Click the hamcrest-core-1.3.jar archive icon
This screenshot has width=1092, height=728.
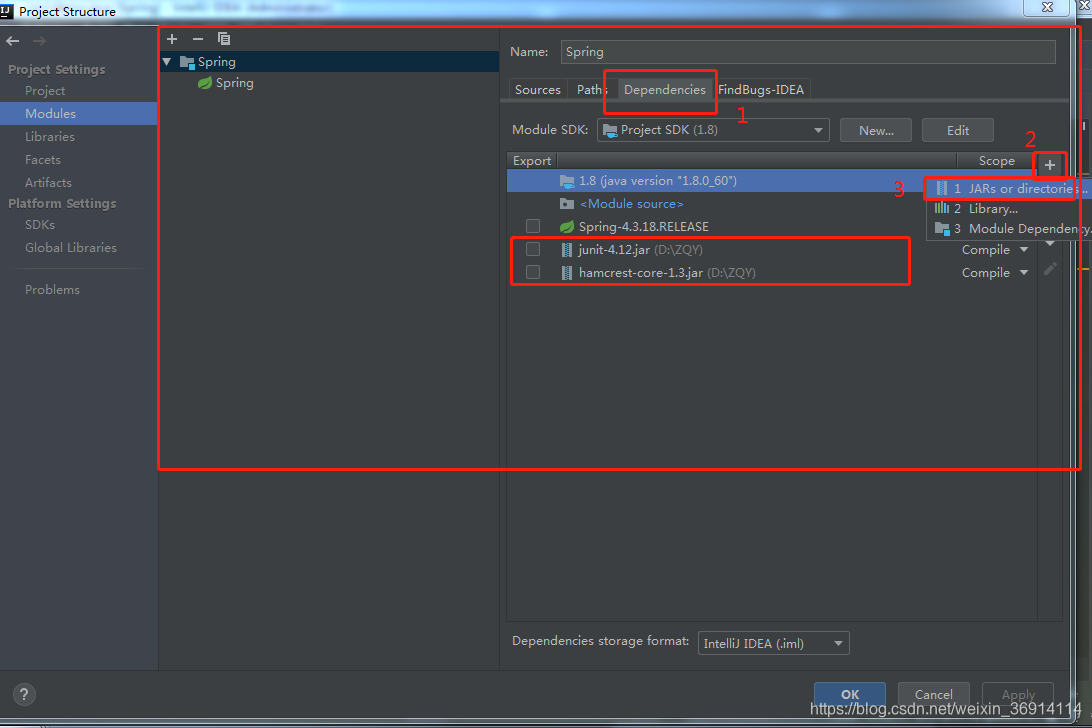click(x=566, y=272)
